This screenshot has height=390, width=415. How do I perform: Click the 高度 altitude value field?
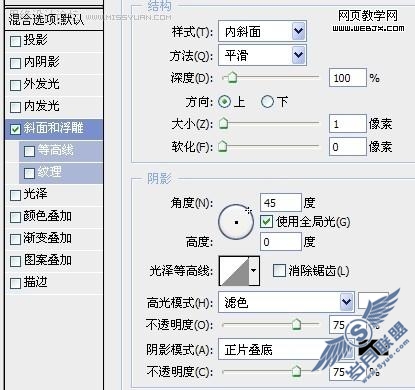[281, 242]
